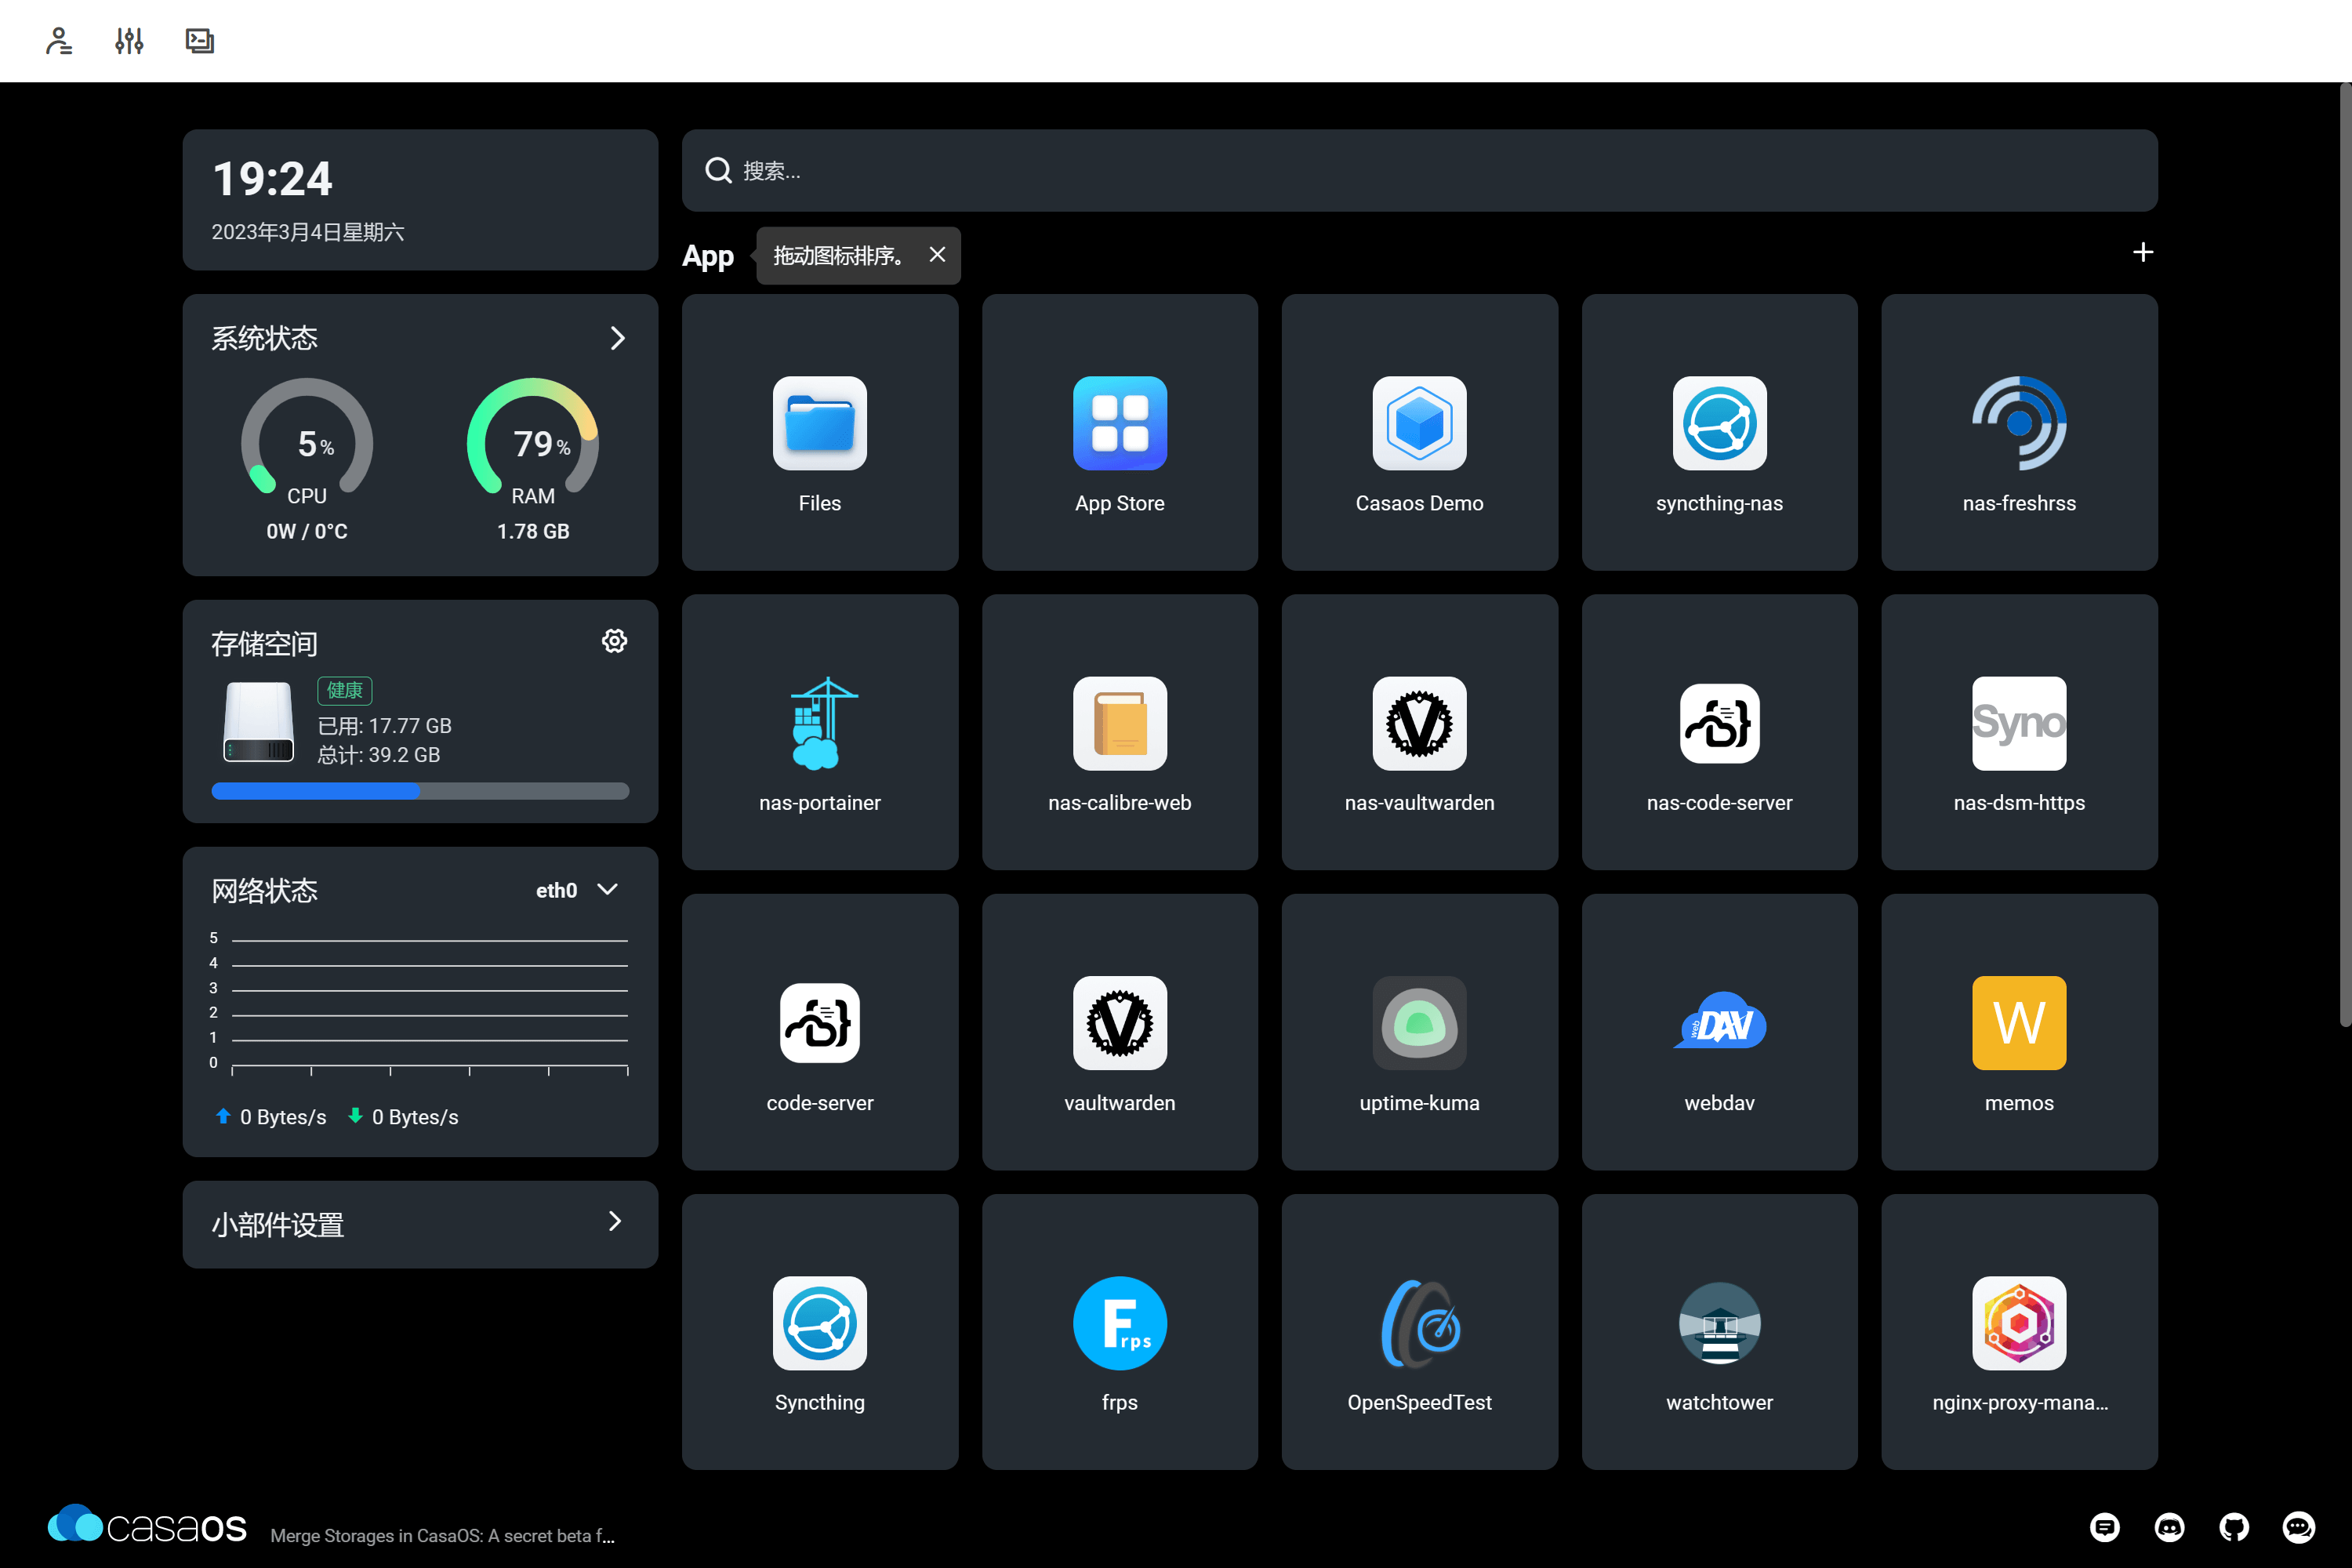Viewport: 2352px width, 1568px height.
Task: Click the disk drive thumbnail
Action: [x=258, y=721]
